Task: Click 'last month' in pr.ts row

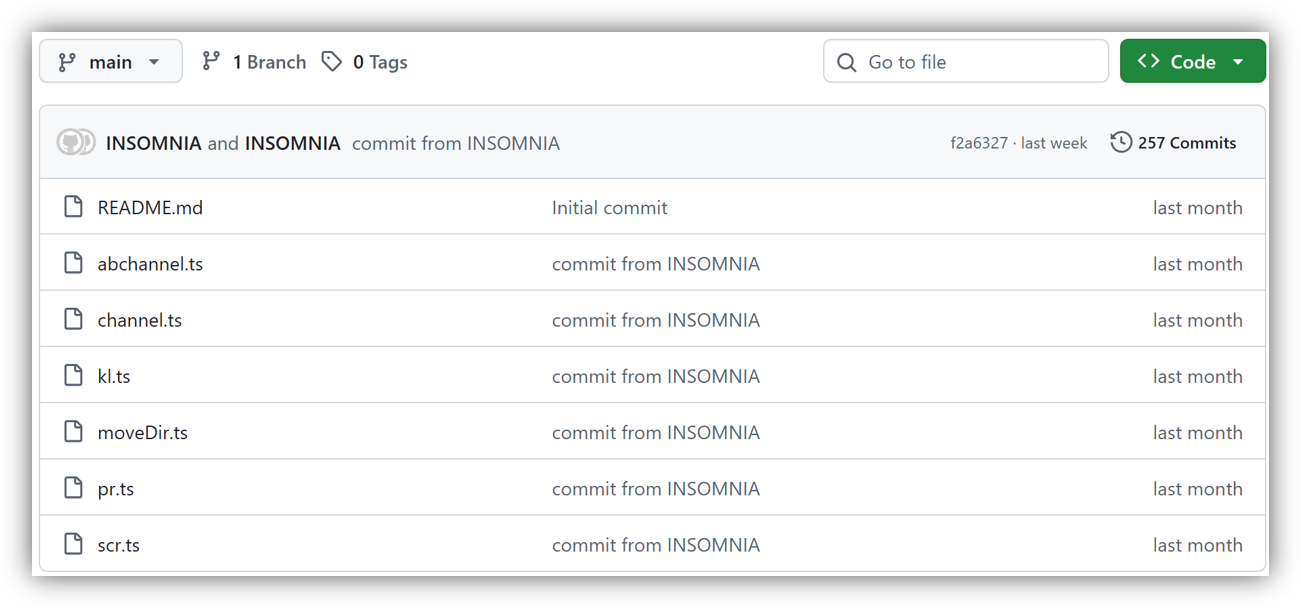Action: (x=1198, y=488)
